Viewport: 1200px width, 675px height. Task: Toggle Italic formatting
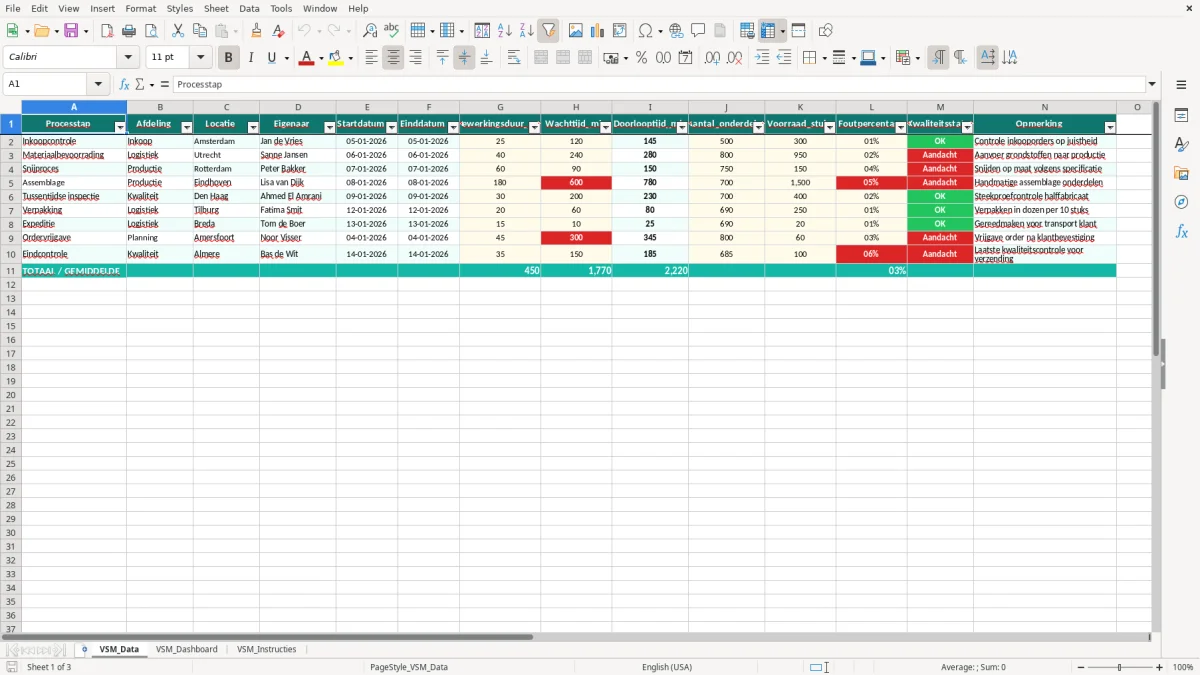[x=250, y=58]
